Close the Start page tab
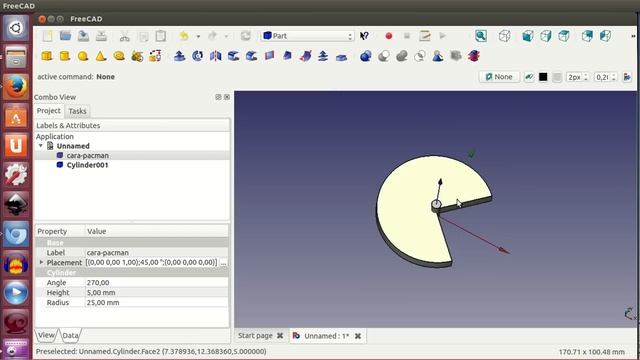 [280, 336]
